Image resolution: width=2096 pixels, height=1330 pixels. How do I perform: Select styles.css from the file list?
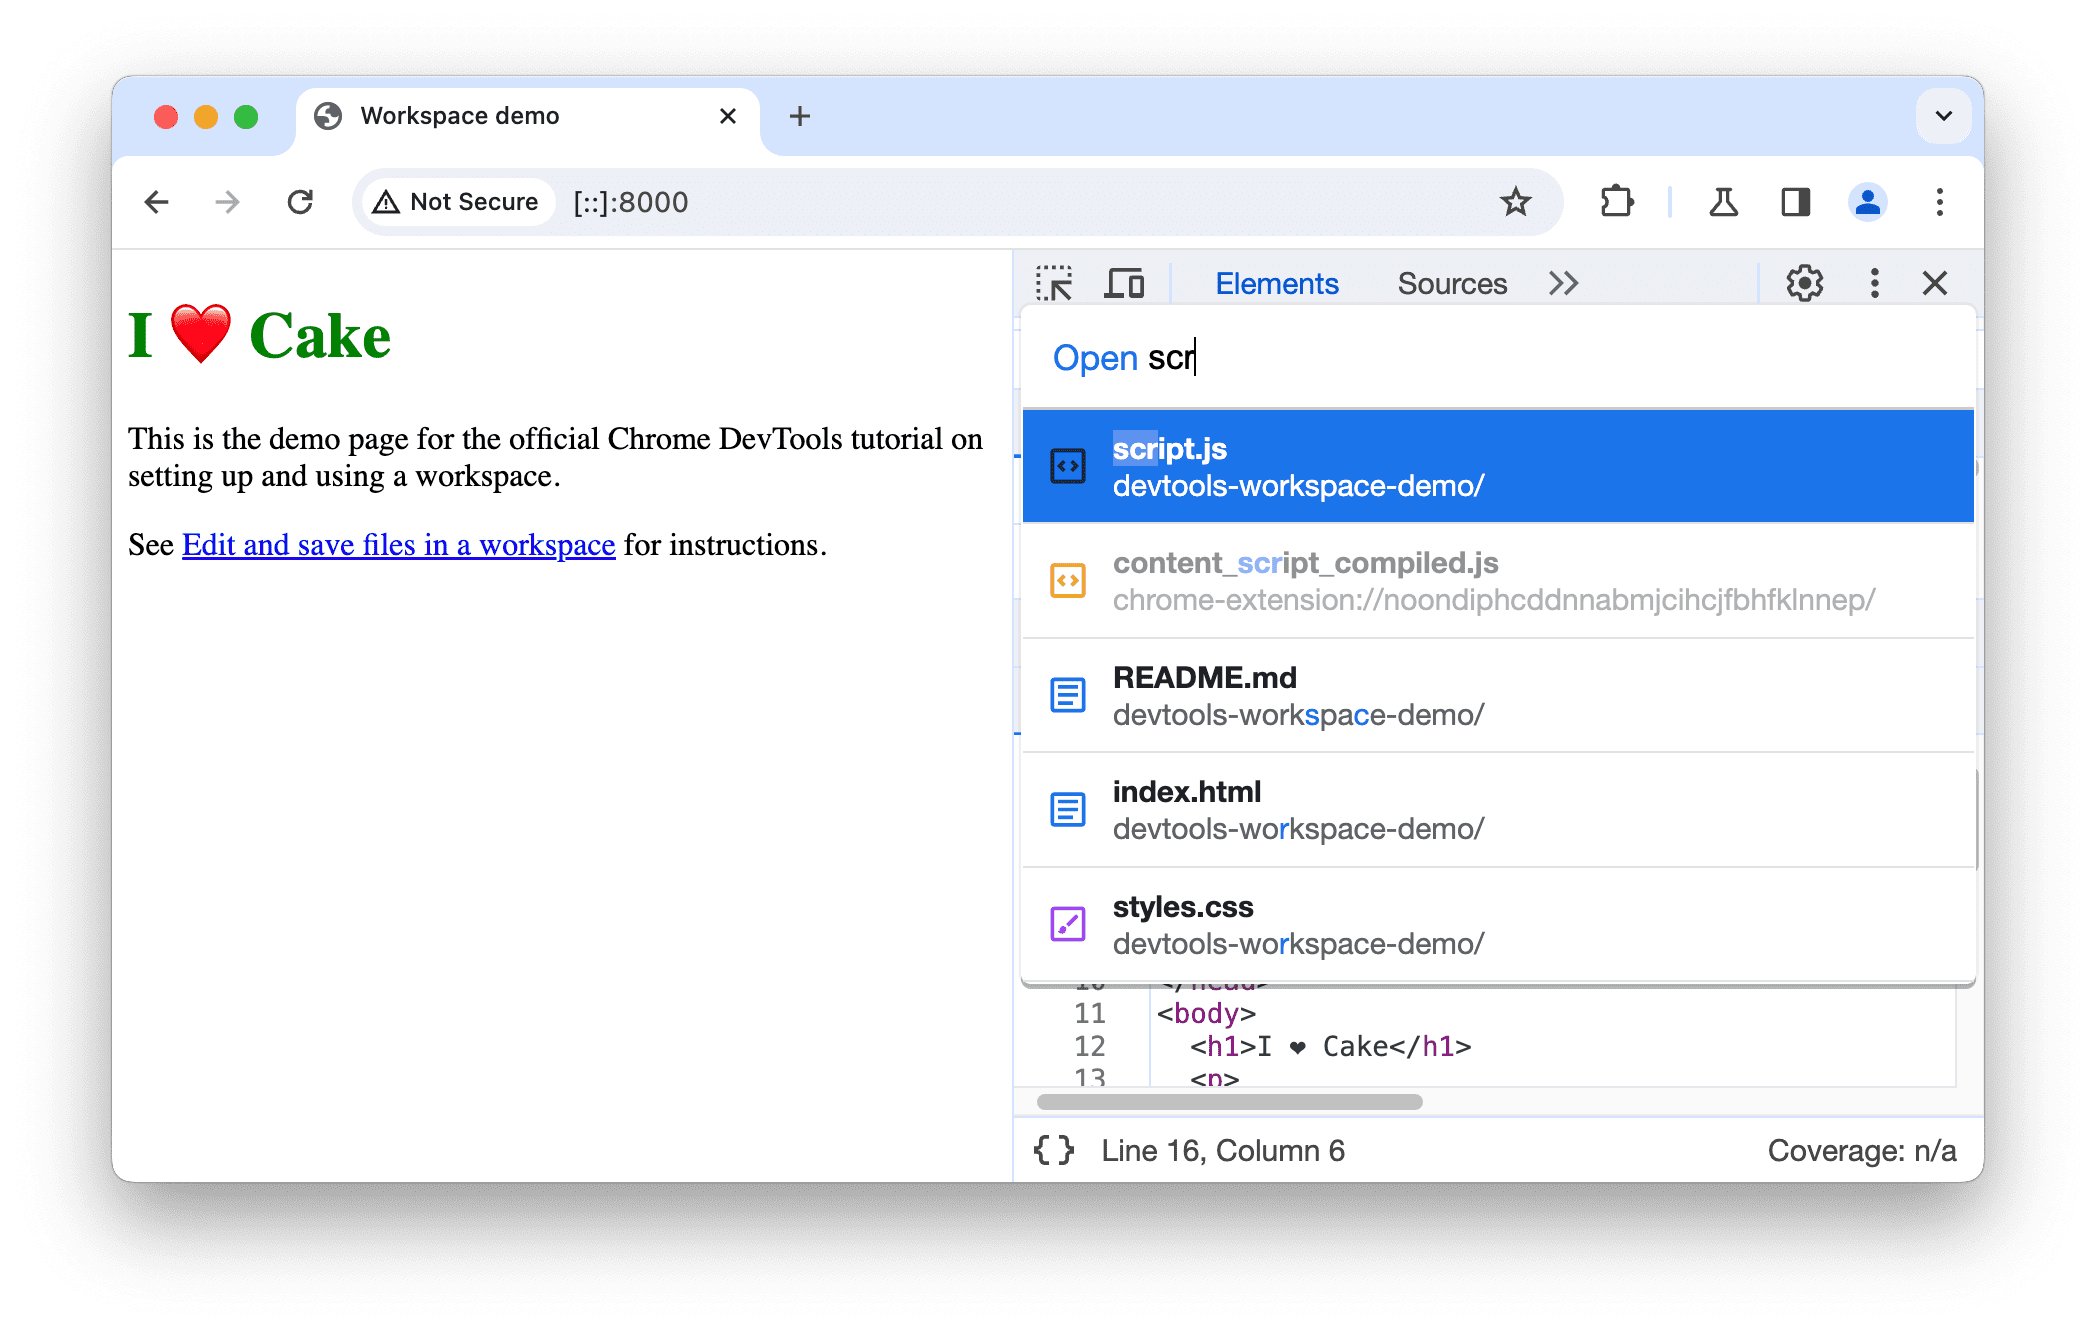(x=1502, y=922)
